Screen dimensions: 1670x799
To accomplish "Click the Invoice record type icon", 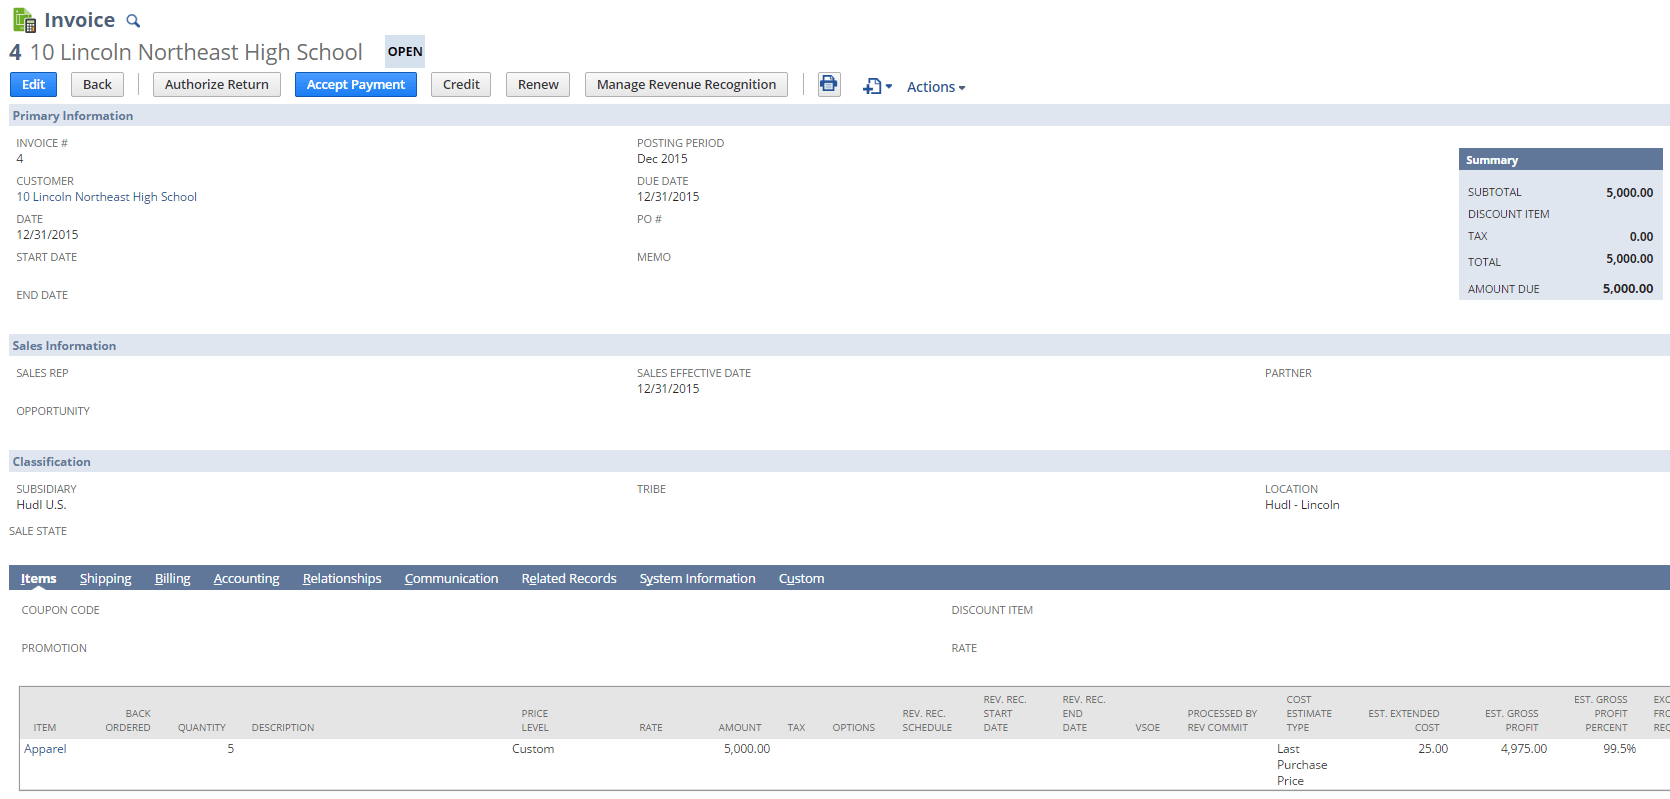I will pos(24,20).
